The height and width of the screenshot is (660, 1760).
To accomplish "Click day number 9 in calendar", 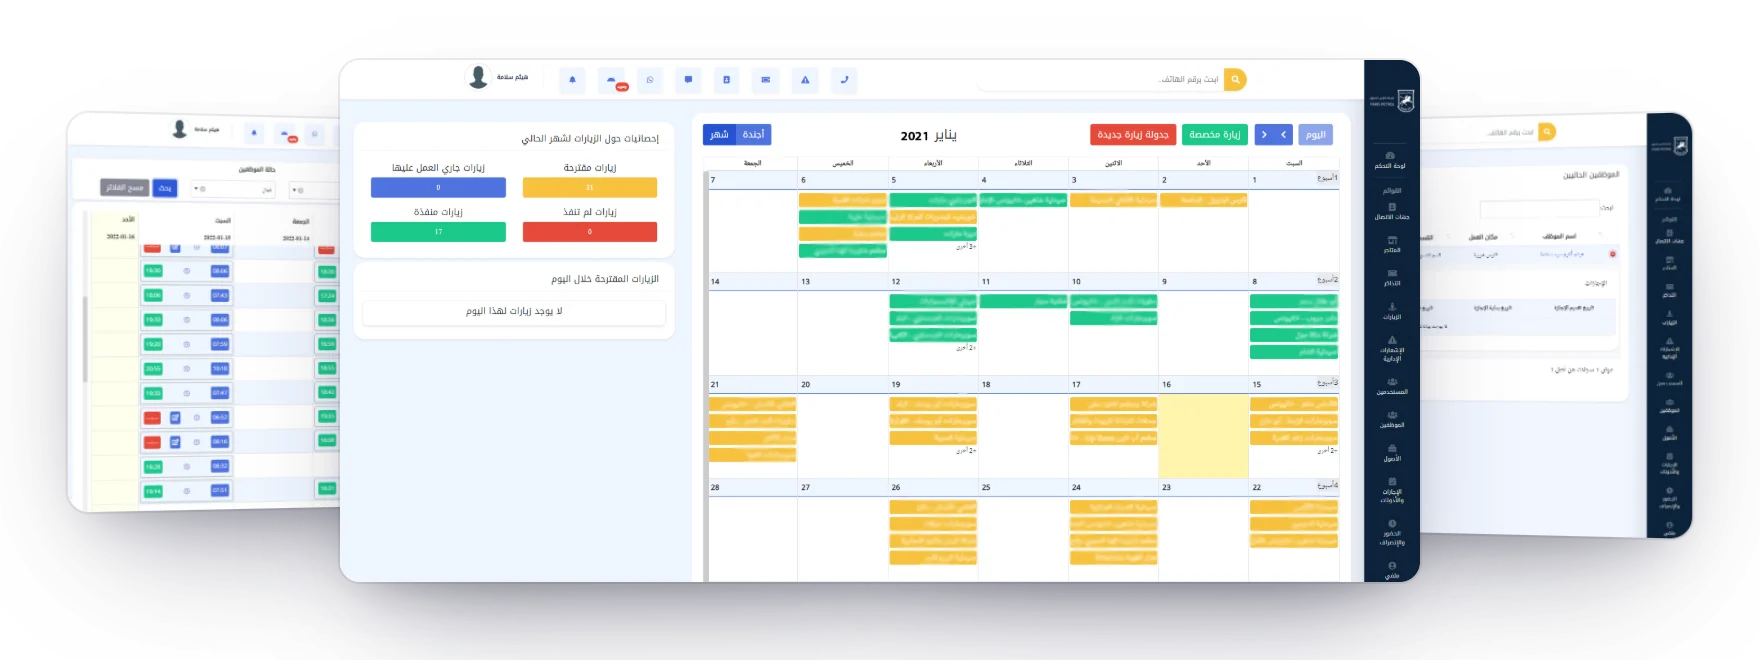I will click(x=1164, y=282).
